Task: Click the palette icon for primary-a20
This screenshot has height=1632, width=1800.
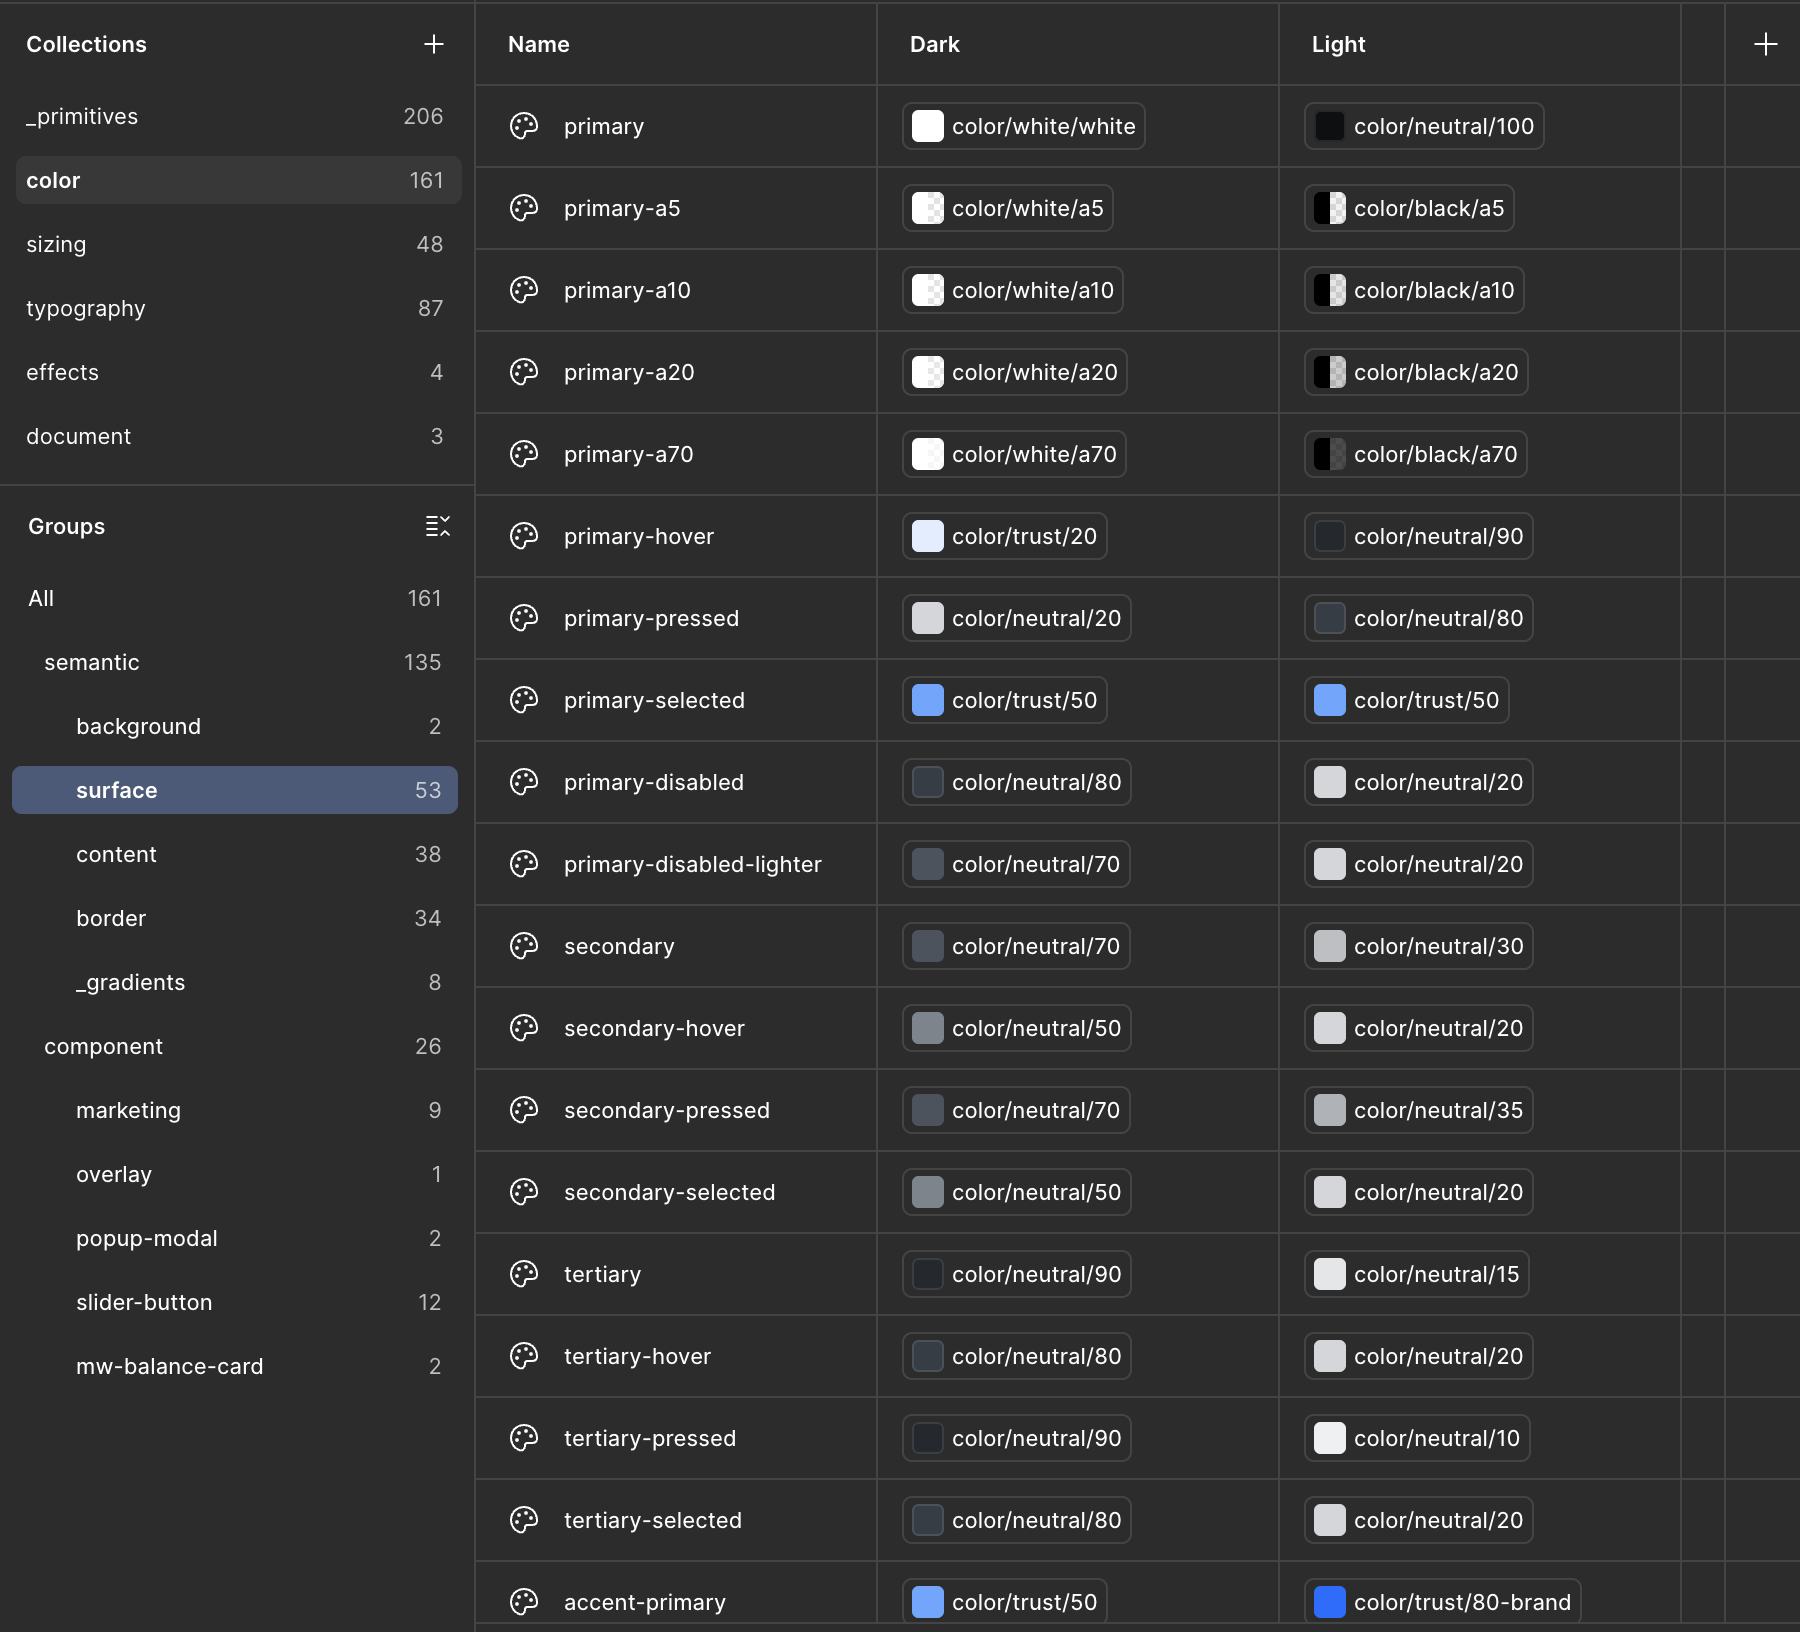Action: coord(524,372)
